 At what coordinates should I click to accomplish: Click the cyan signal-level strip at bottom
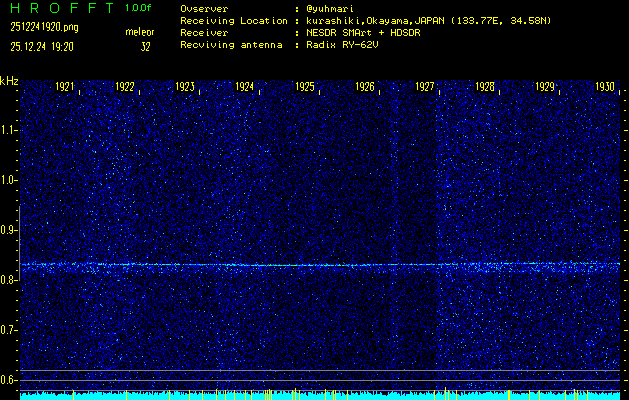tap(320, 396)
